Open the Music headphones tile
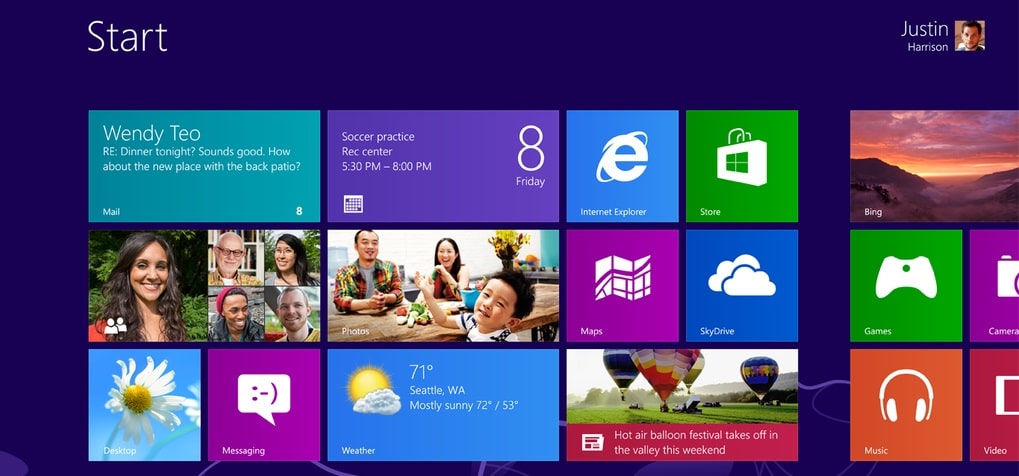Image resolution: width=1019 pixels, height=476 pixels. point(906,404)
